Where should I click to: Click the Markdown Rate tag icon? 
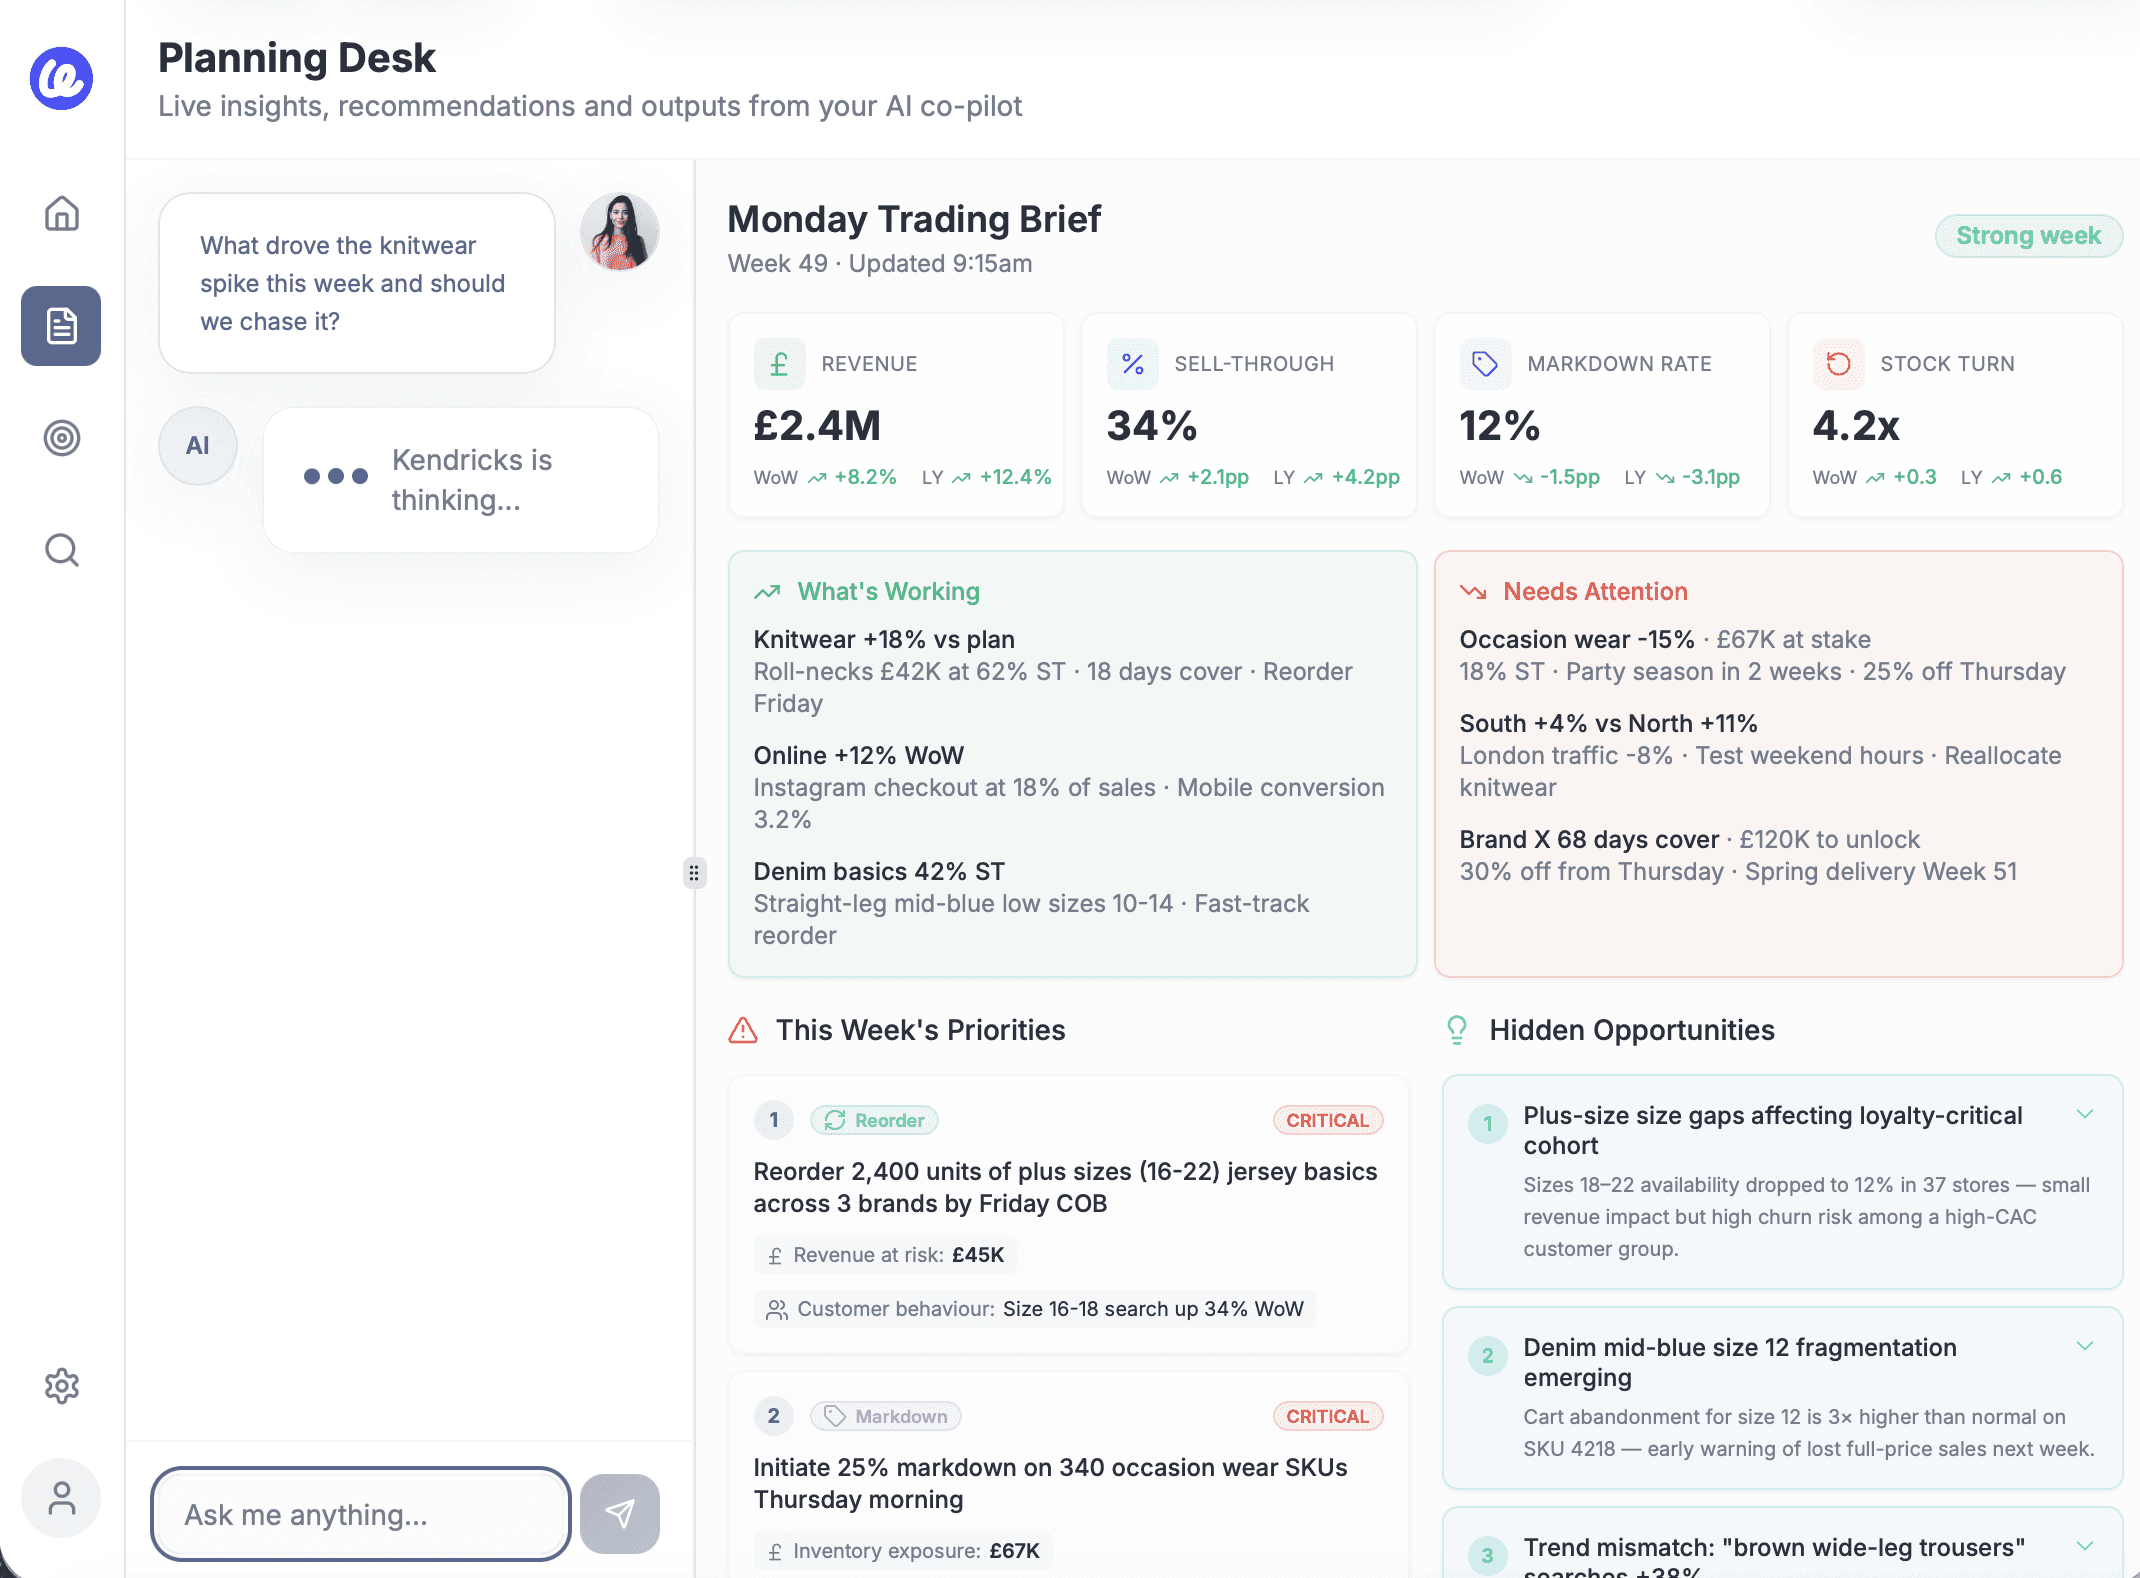pos(1485,364)
